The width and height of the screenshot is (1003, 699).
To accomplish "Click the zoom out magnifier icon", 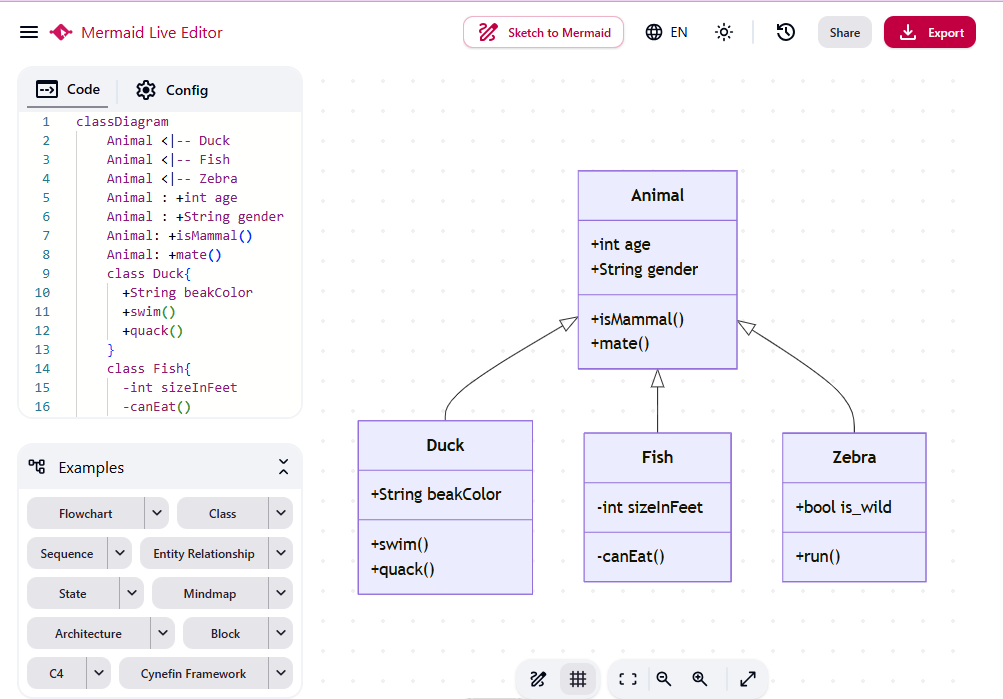I will pos(663,679).
